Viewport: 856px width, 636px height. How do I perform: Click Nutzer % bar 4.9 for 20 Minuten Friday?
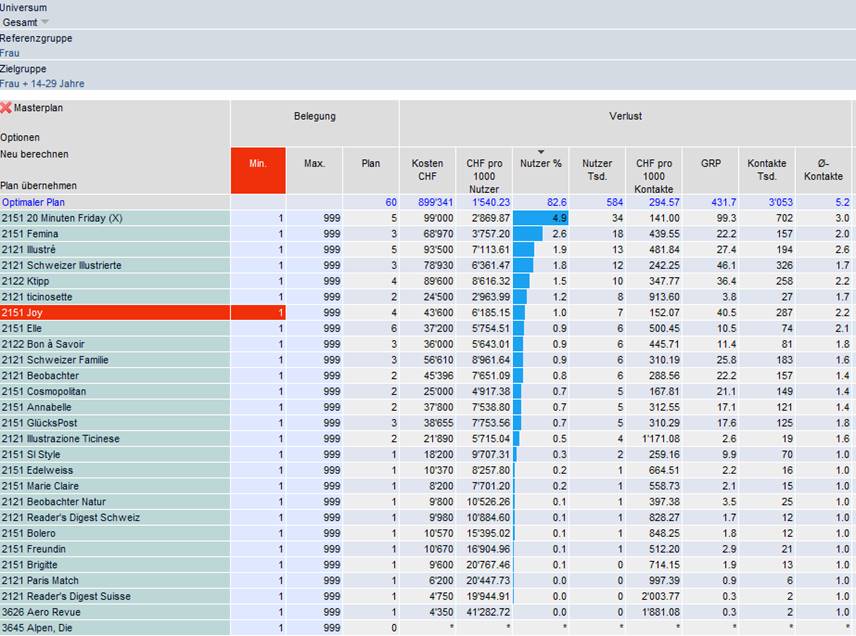point(541,218)
